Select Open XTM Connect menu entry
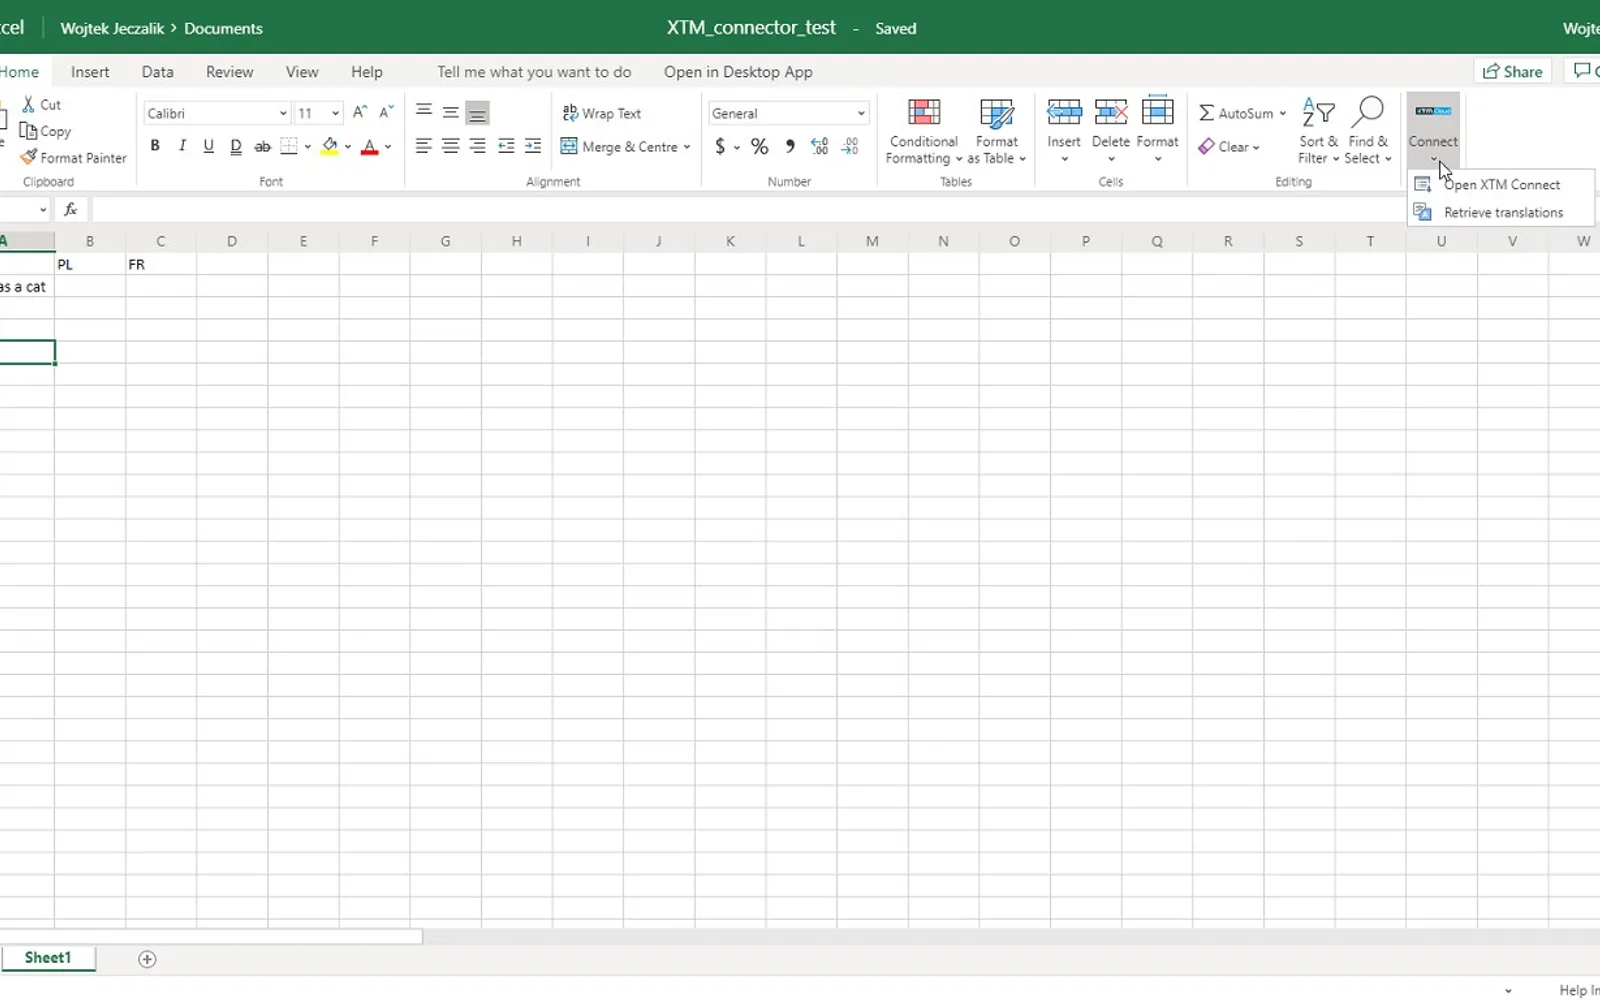Viewport: 1600px width, 1000px height. point(1501,185)
